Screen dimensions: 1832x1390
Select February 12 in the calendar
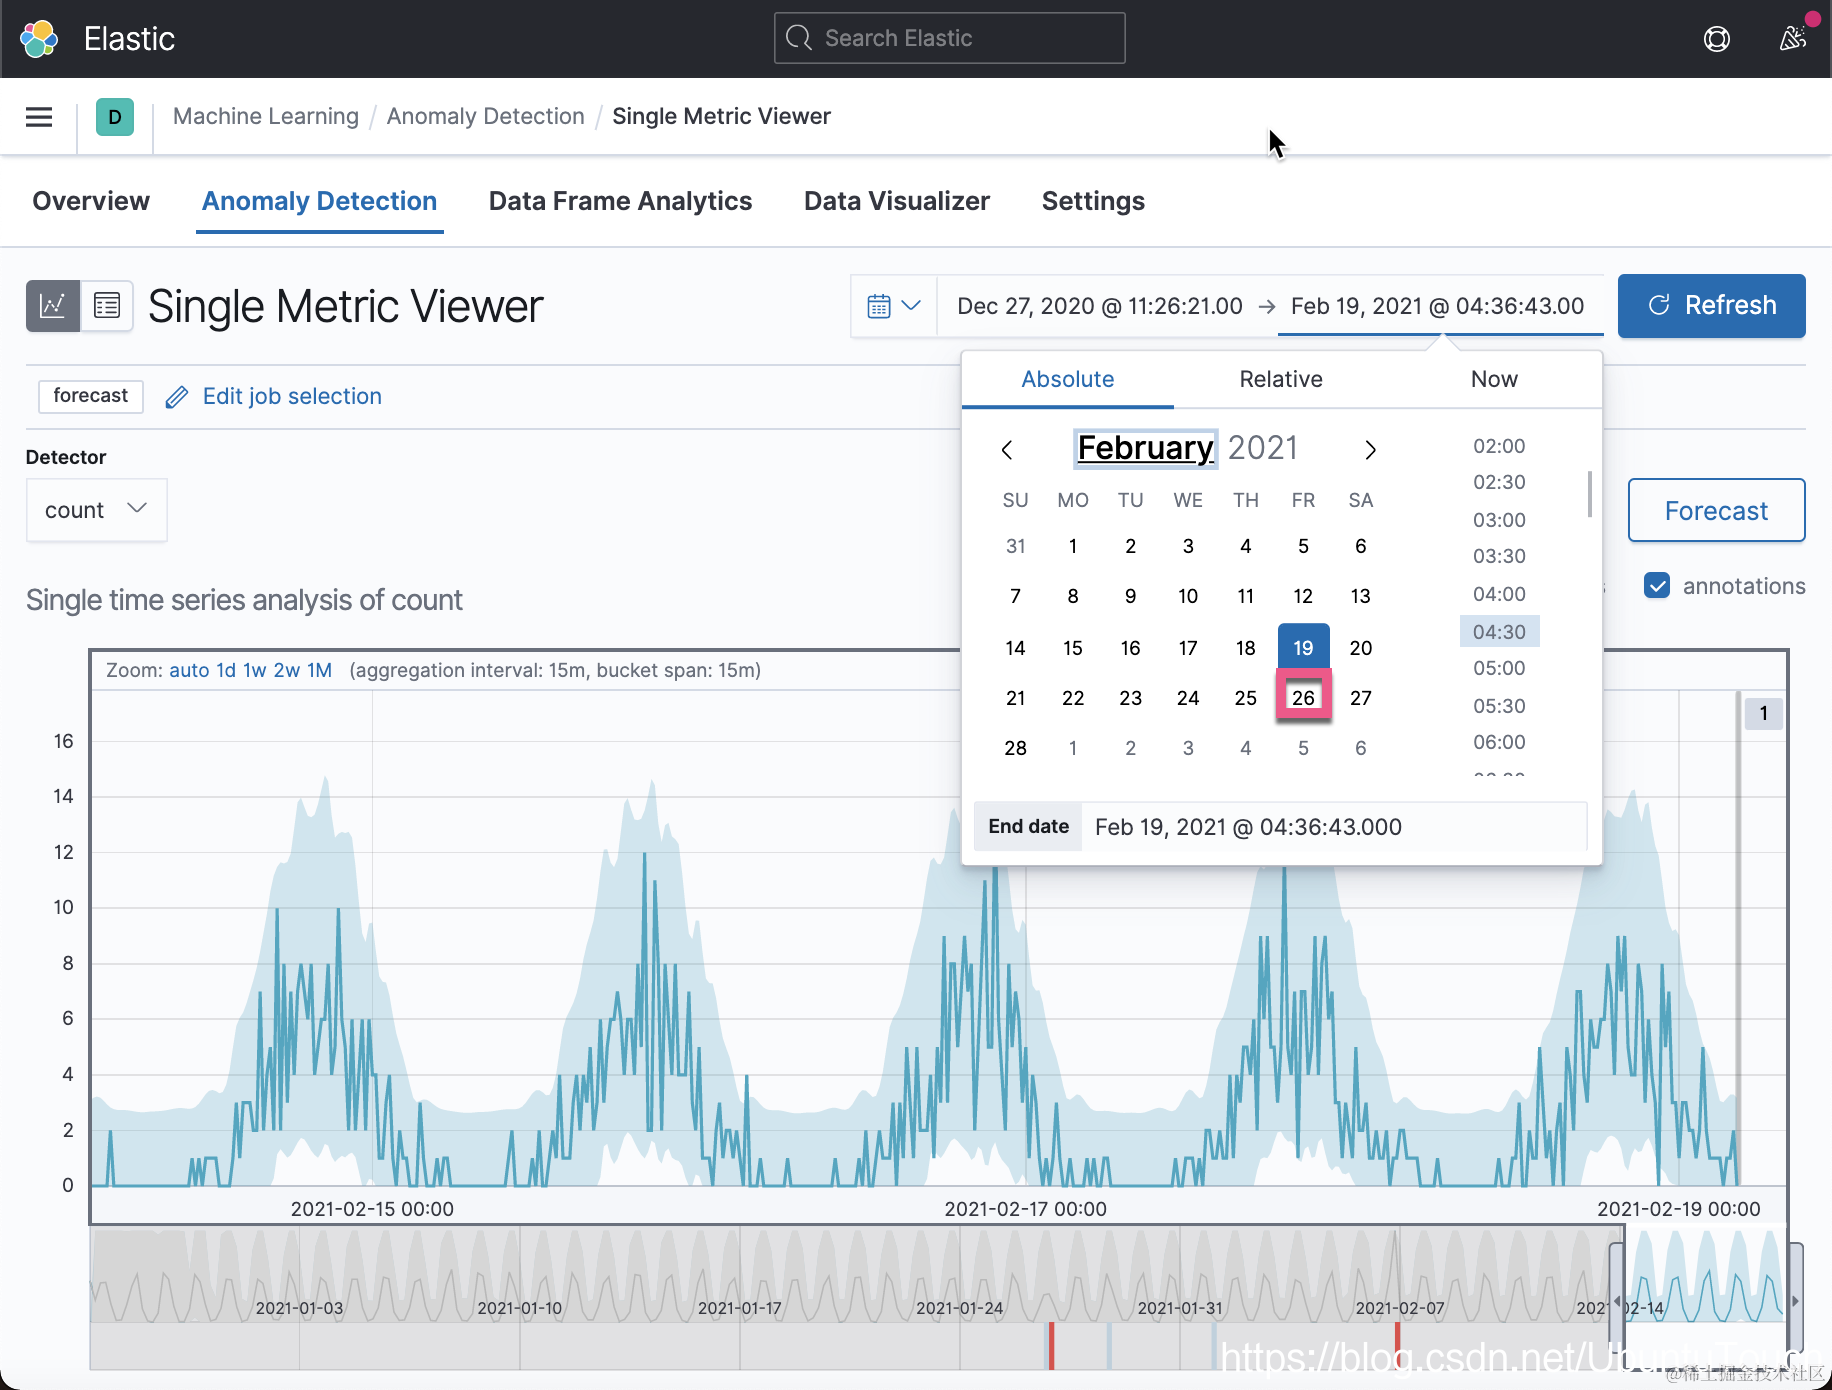(1303, 596)
